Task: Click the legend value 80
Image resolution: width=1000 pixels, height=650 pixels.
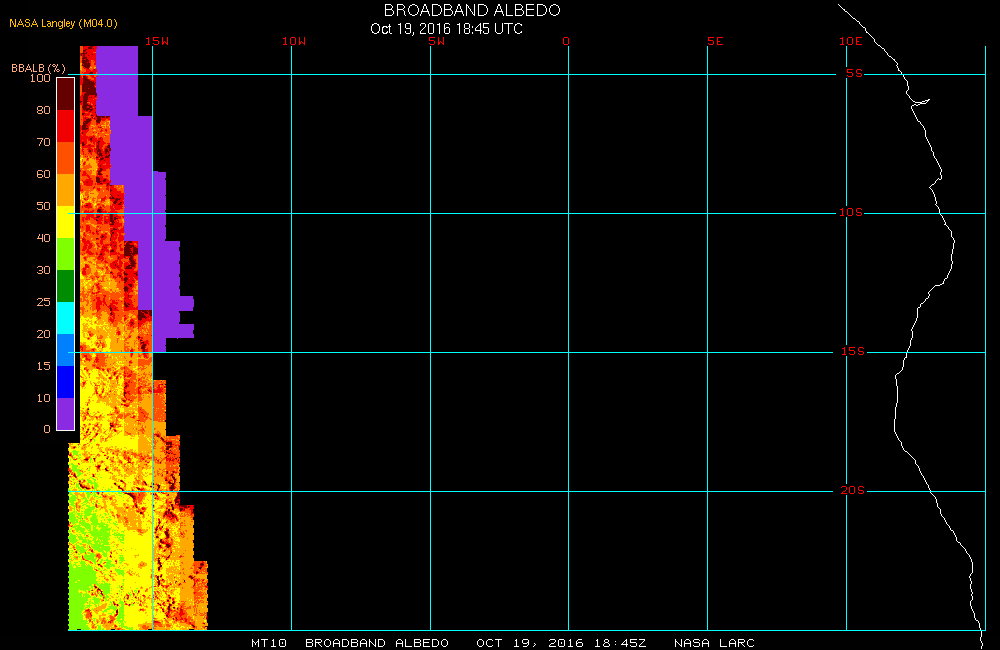Action: [x=43, y=110]
